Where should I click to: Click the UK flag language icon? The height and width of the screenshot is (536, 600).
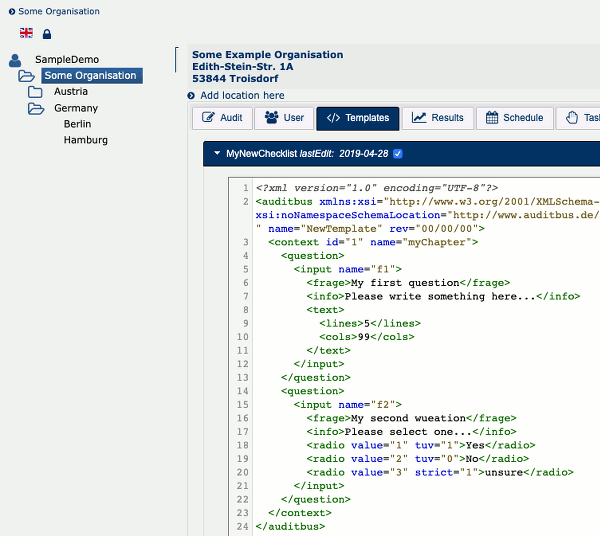[26, 33]
